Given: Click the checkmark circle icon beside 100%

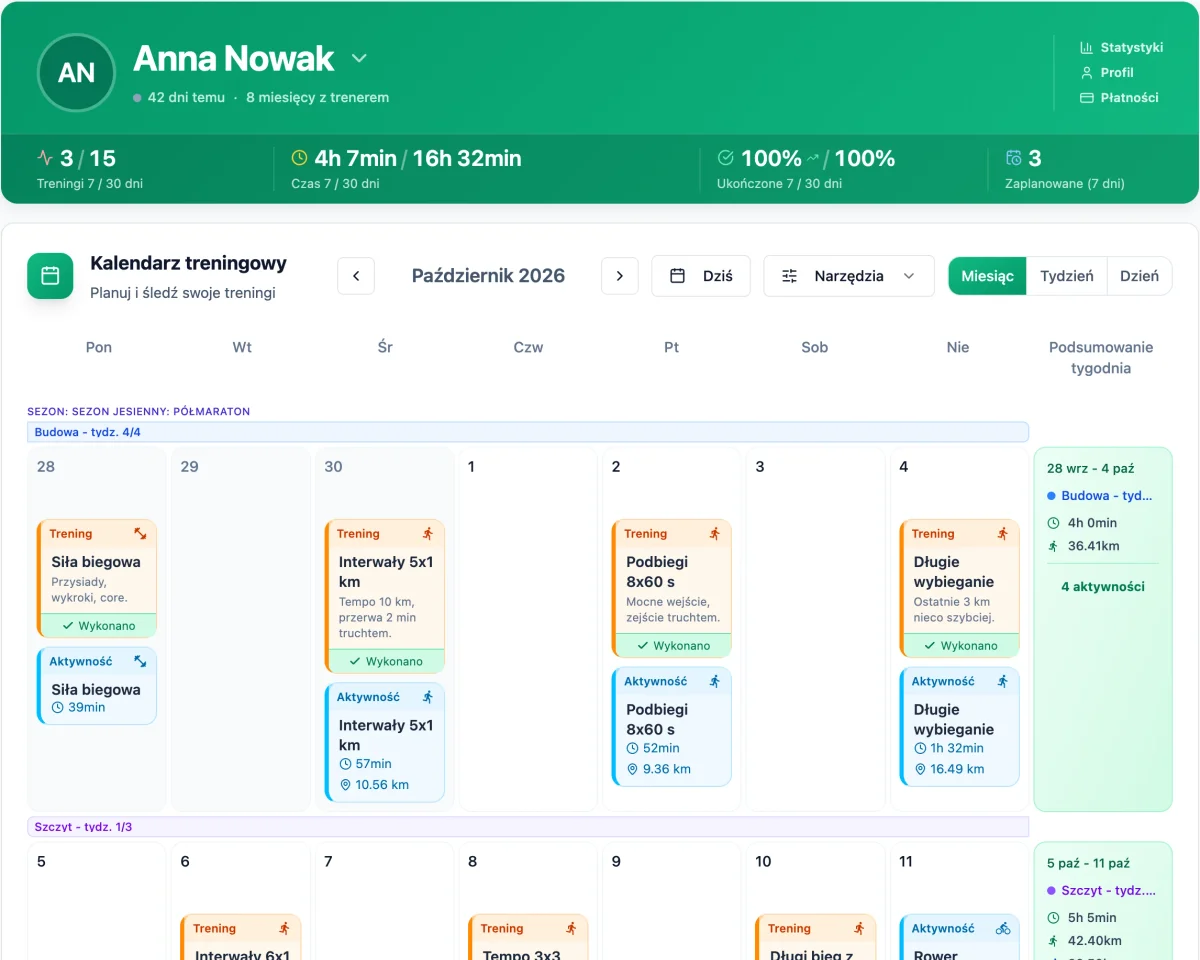Looking at the screenshot, I should point(726,158).
